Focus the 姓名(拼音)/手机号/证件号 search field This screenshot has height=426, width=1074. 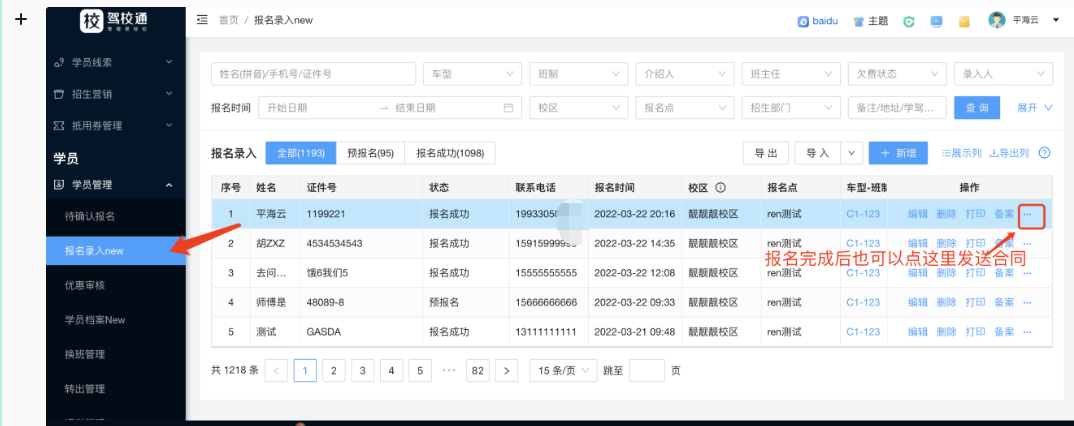[x=314, y=74]
